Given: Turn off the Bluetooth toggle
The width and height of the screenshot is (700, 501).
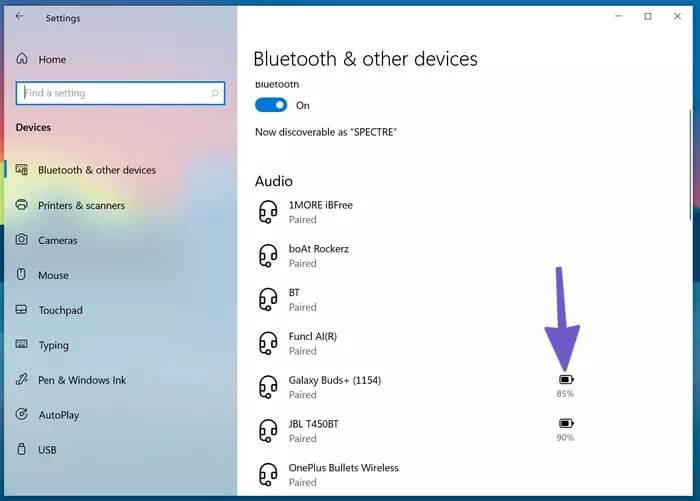Looking at the screenshot, I should point(271,105).
